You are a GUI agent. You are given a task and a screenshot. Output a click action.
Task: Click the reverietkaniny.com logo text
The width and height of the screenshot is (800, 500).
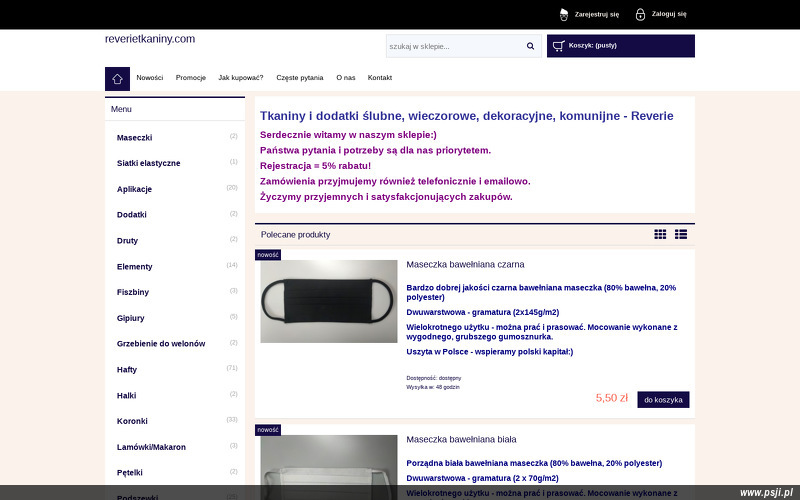150,39
